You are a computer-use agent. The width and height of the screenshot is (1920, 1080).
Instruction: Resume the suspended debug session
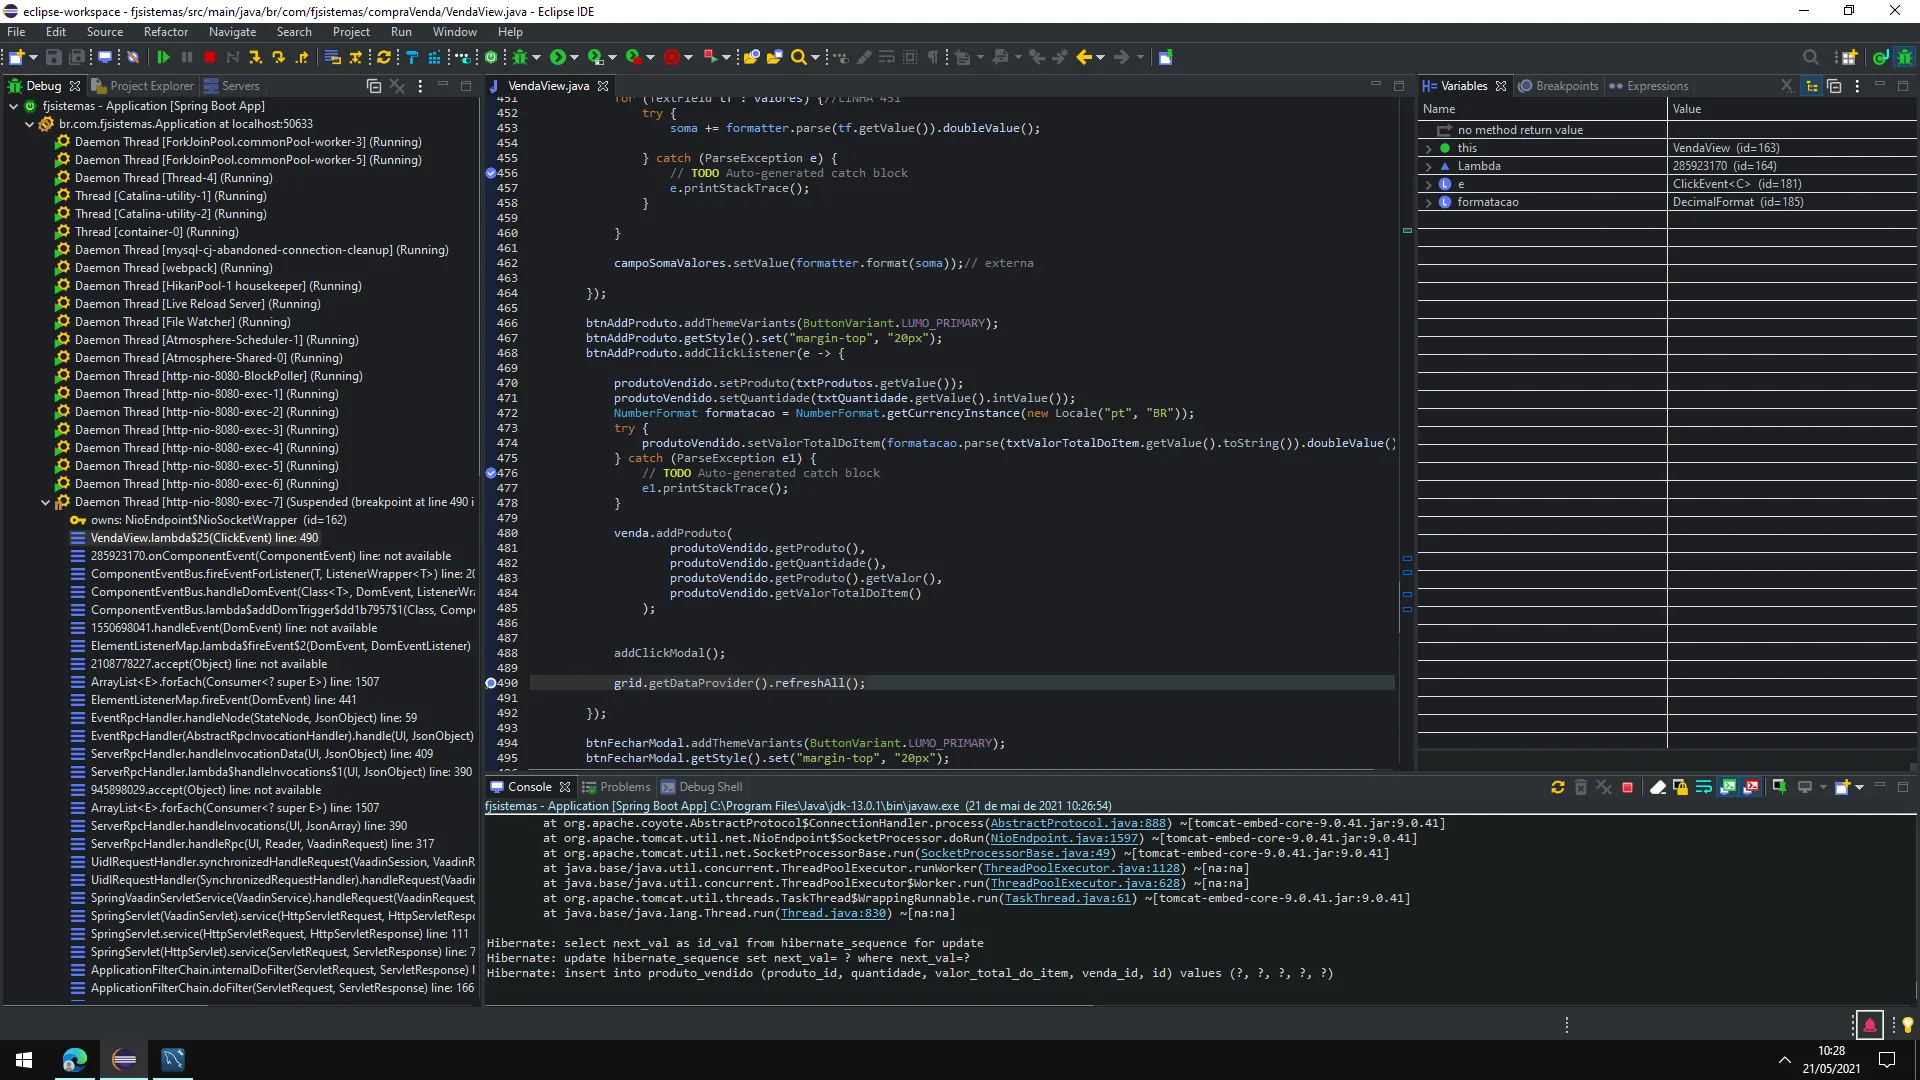[163, 58]
